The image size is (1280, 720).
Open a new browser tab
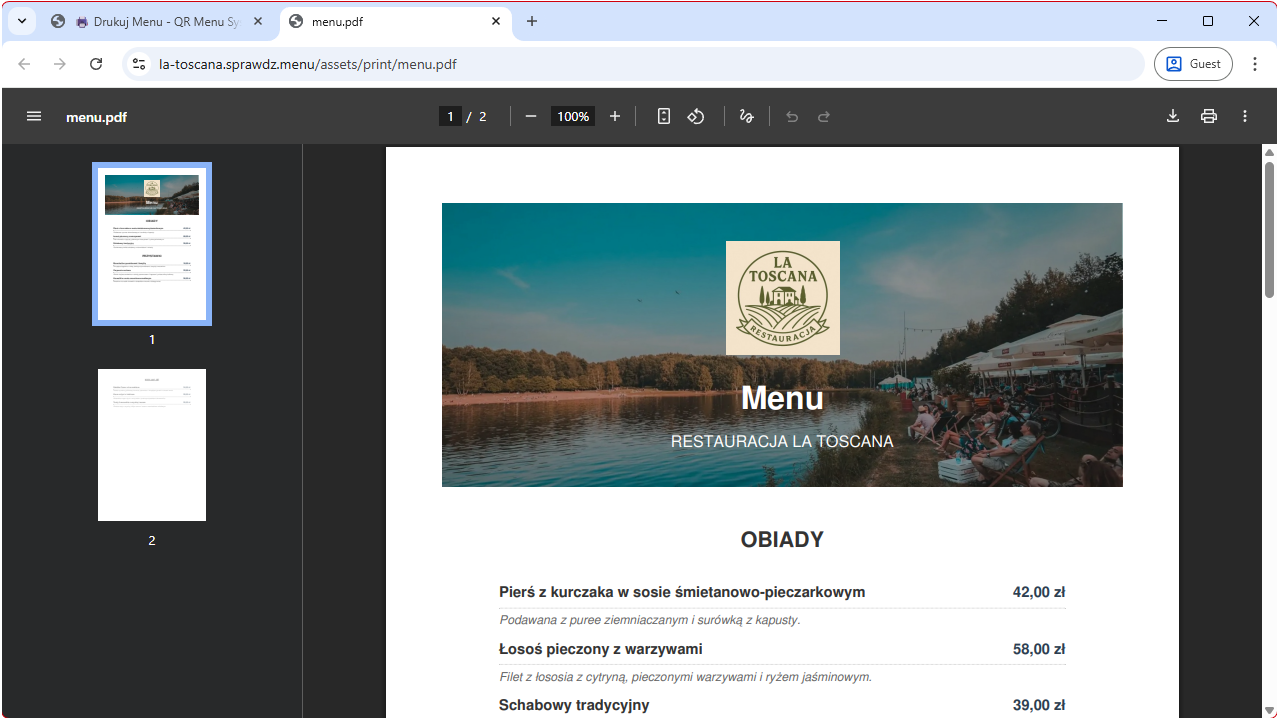[531, 20]
